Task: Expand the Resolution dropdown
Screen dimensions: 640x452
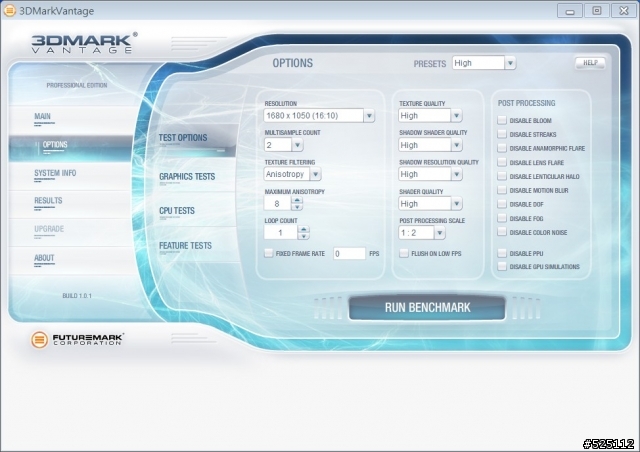Action: pos(369,116)
